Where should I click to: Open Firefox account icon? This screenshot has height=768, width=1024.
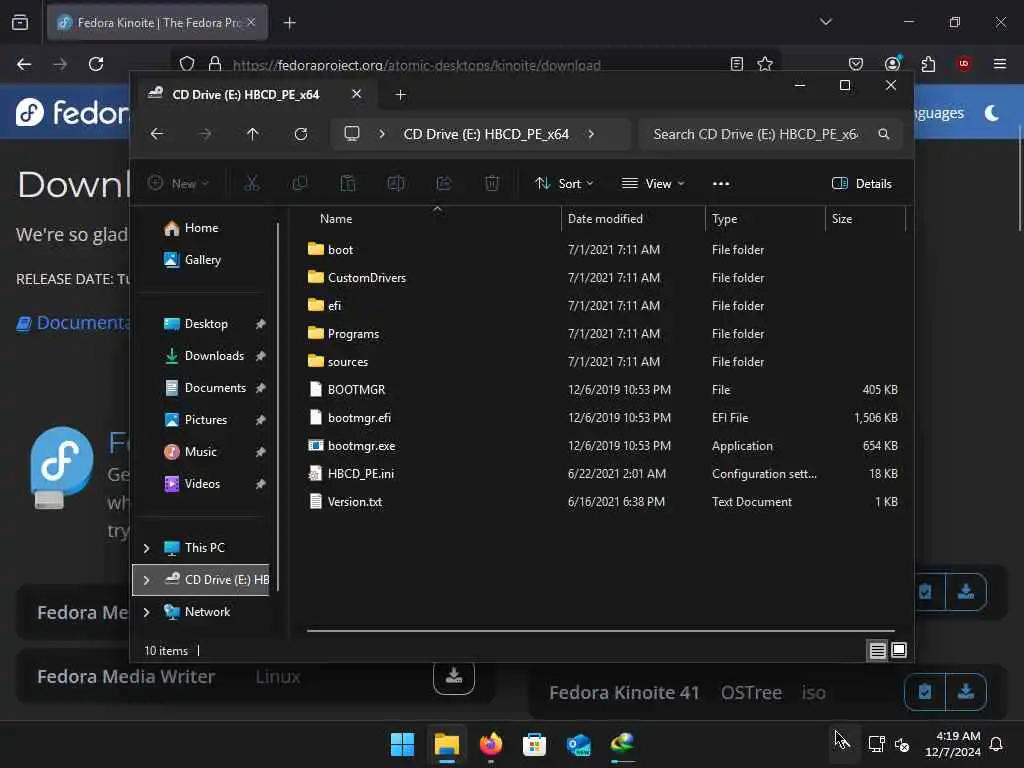point(893,63)
